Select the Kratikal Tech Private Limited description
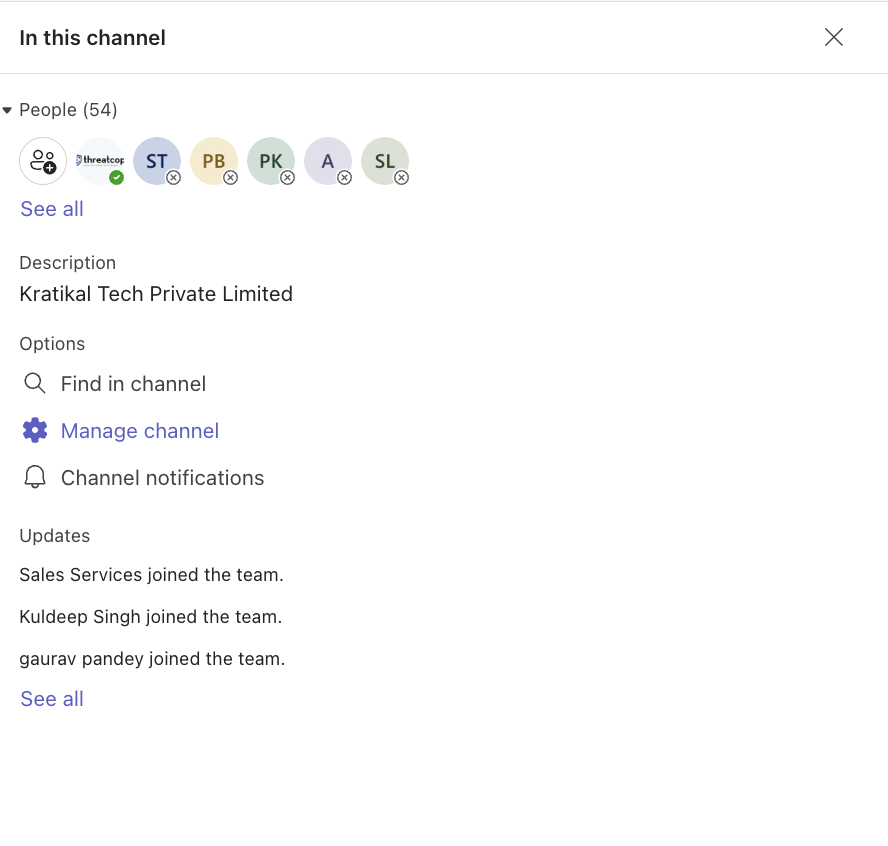 156,294
